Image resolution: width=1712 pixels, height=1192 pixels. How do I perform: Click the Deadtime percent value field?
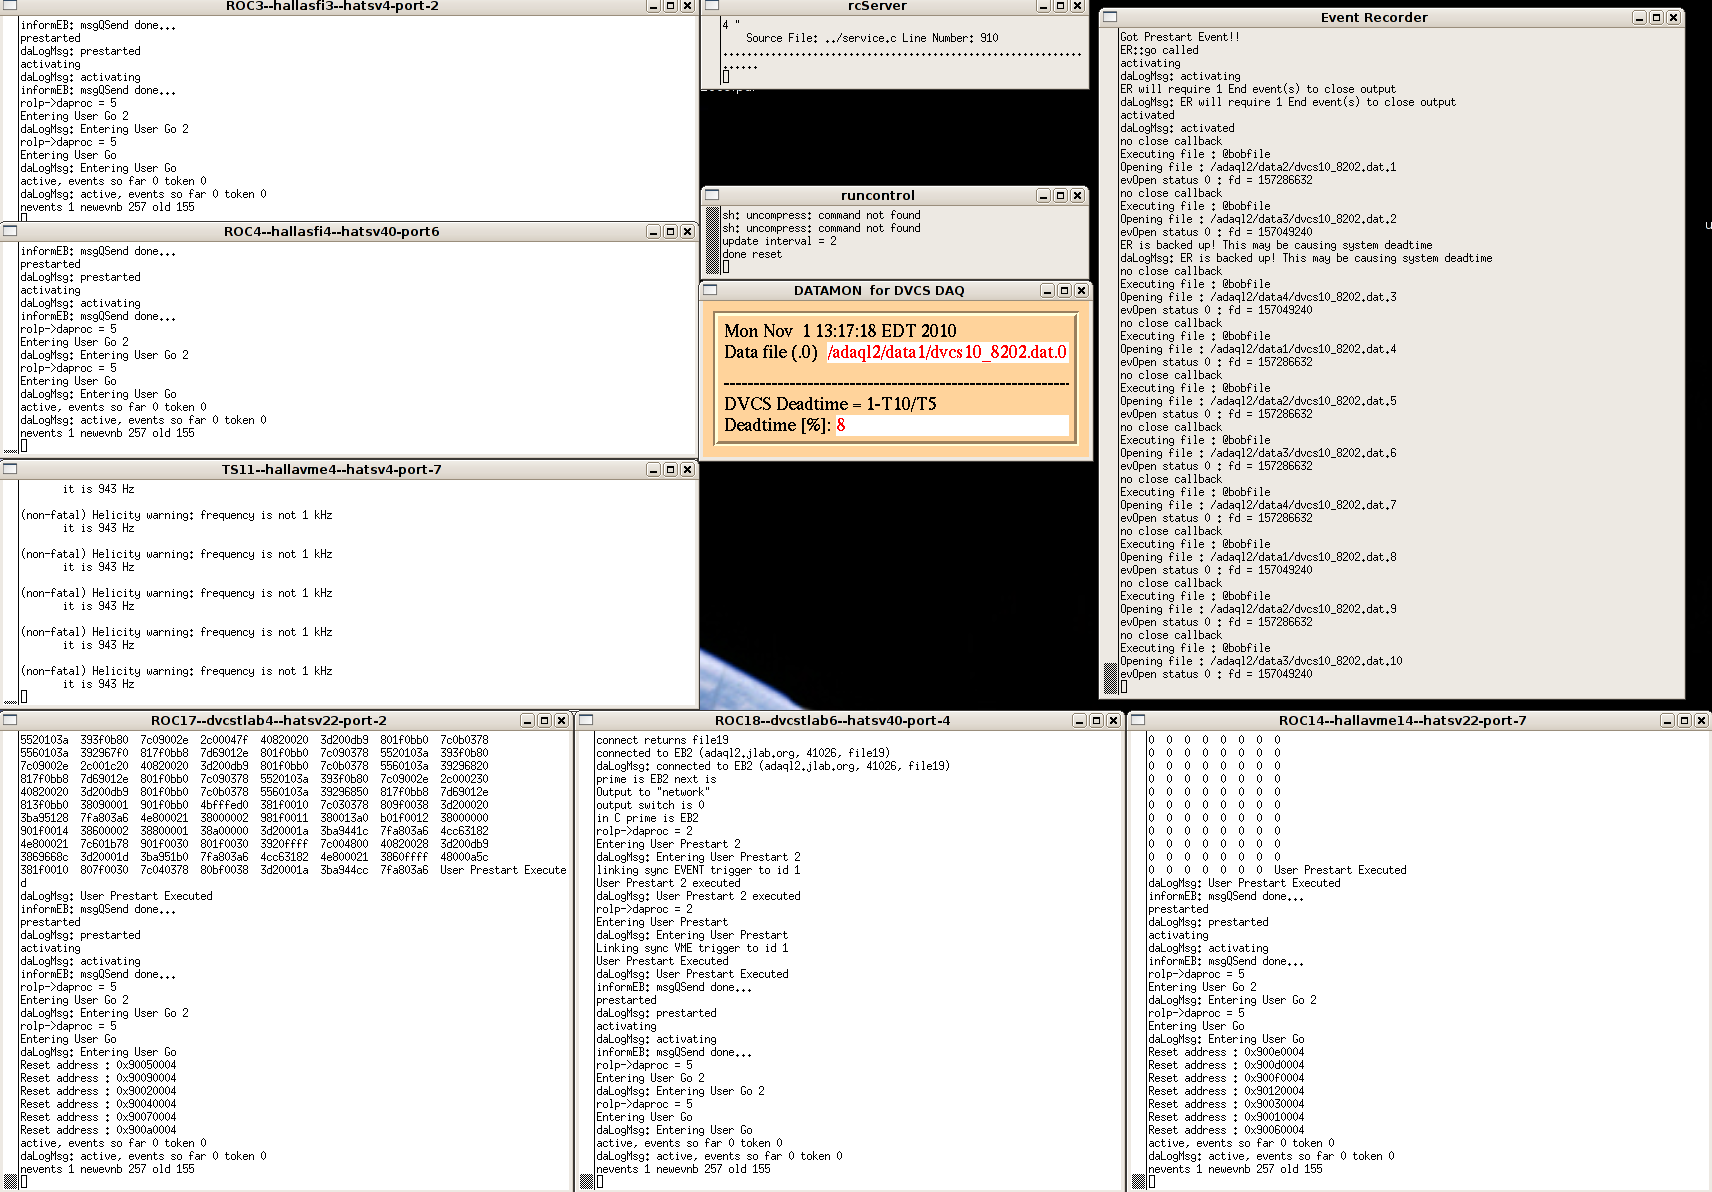[x=951, y=425]
